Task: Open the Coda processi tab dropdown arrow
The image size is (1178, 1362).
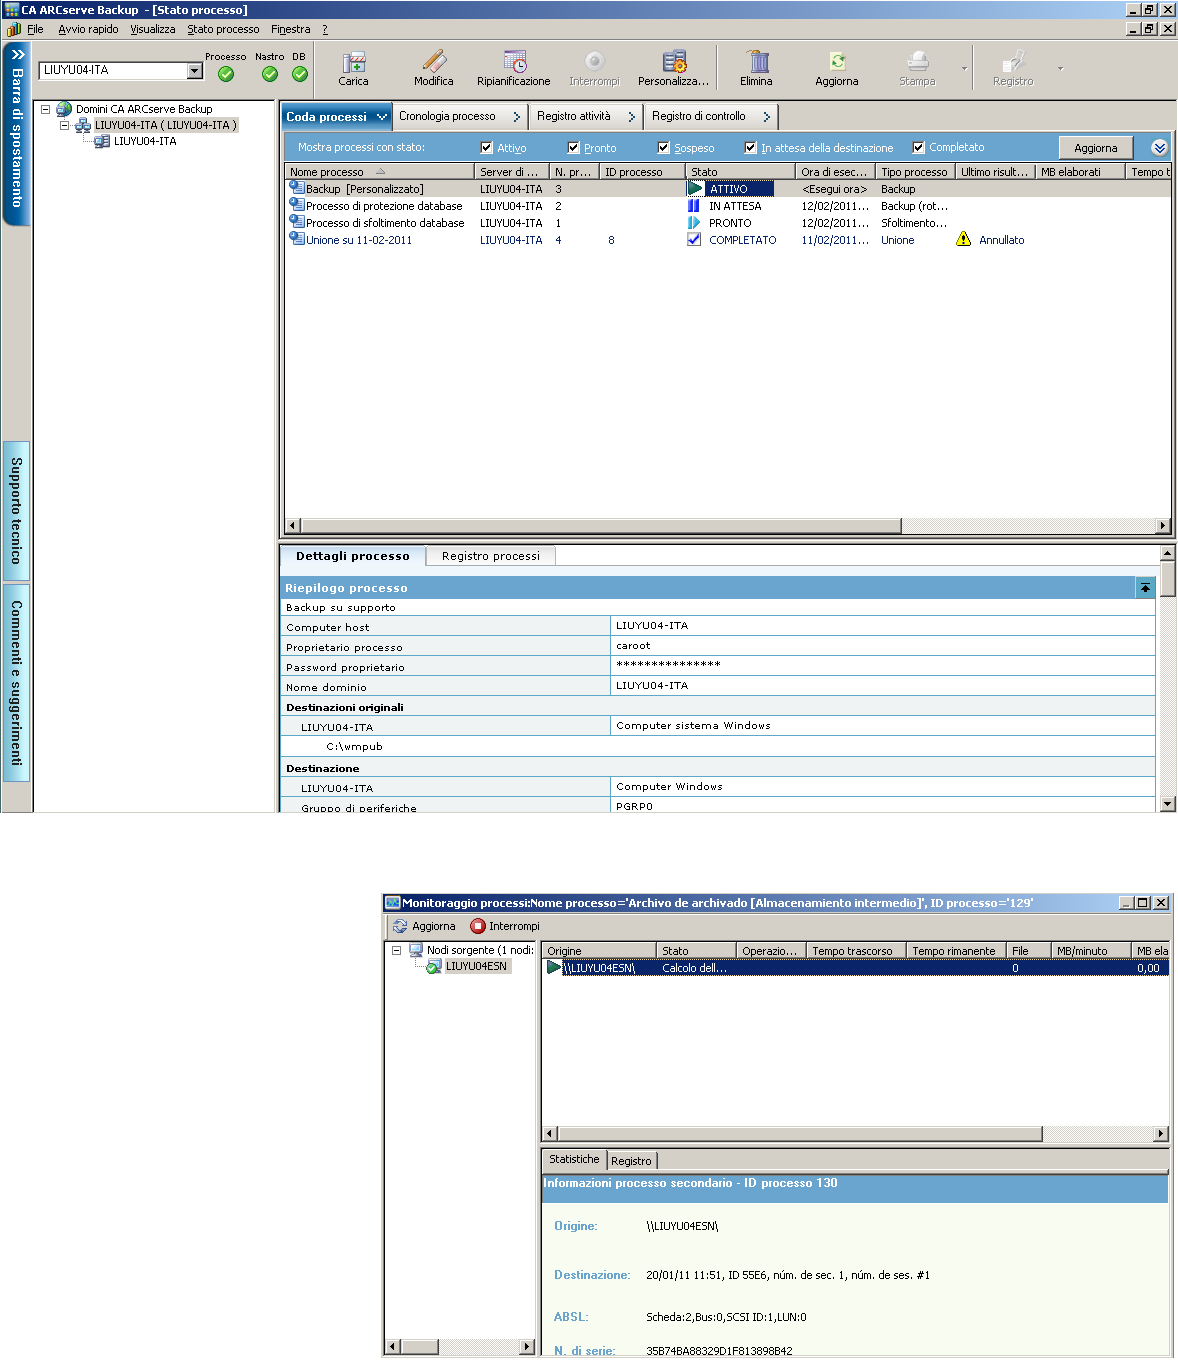Action: 381,117
